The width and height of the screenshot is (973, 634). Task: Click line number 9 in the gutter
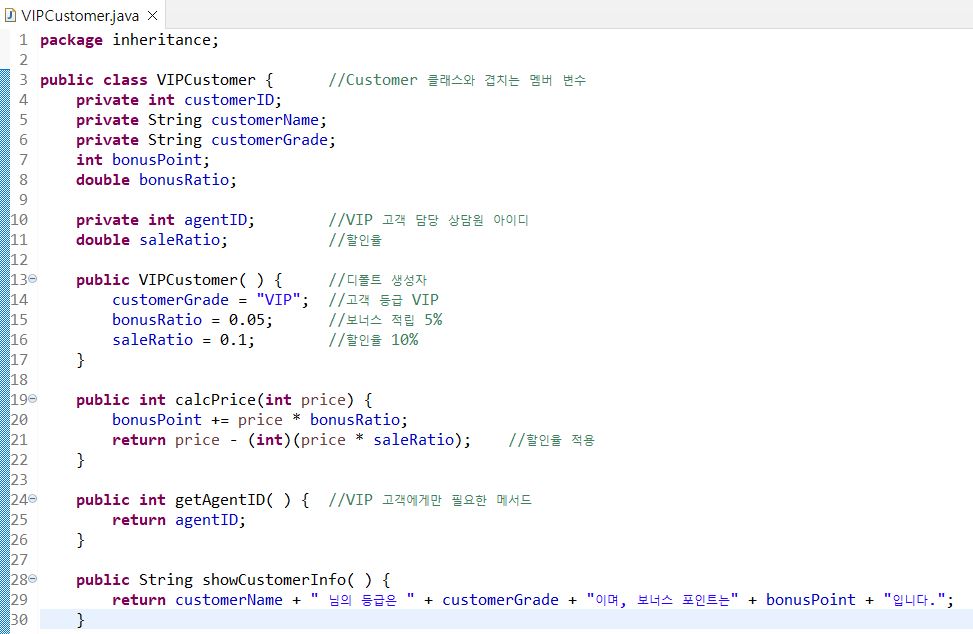(x=23, y=200)
